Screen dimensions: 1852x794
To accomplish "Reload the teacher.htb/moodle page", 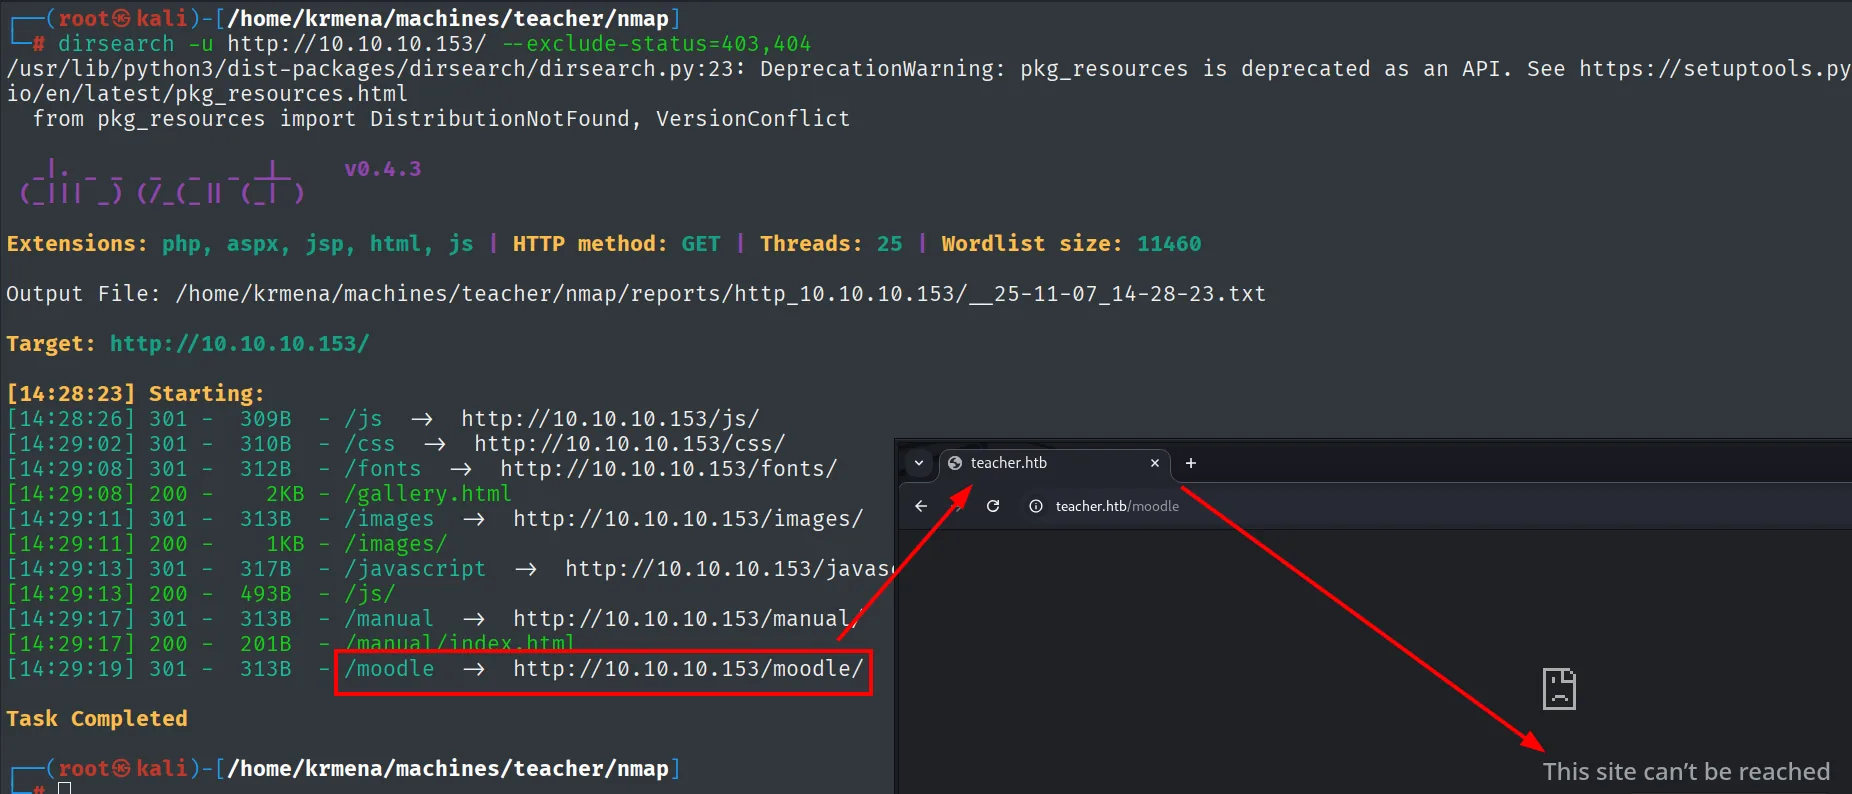I will coord(993,506).
